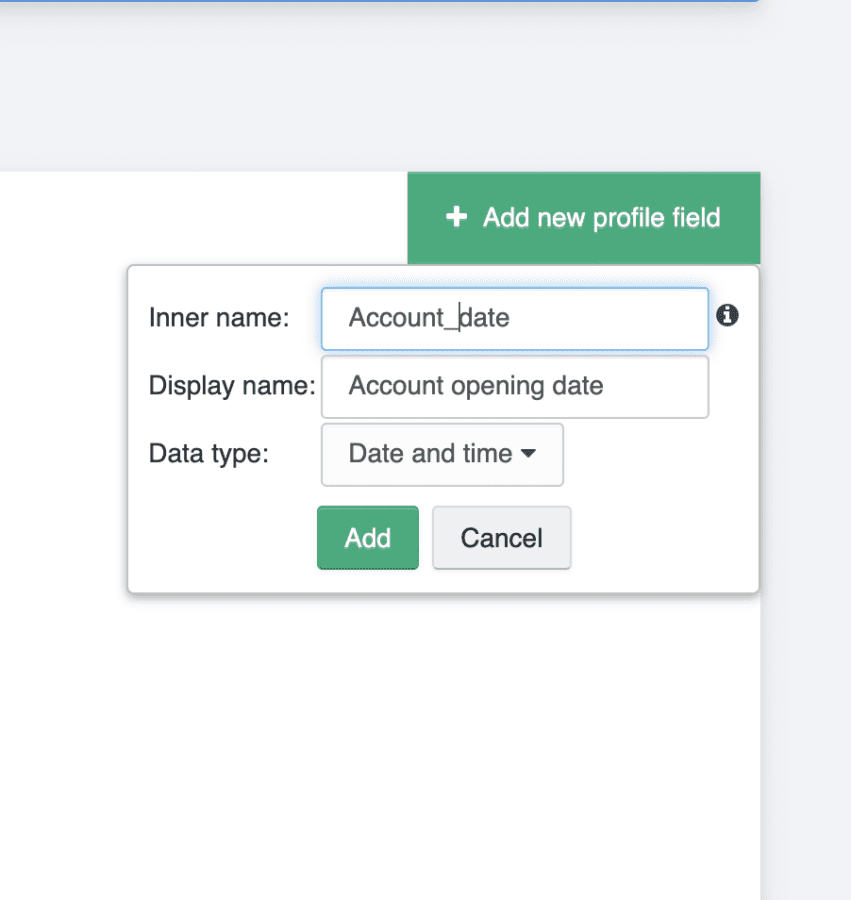Viewport: 851px width, 900px height.
Task: Click the caret arrow on Data type dropdown
Action: (529, 454)
